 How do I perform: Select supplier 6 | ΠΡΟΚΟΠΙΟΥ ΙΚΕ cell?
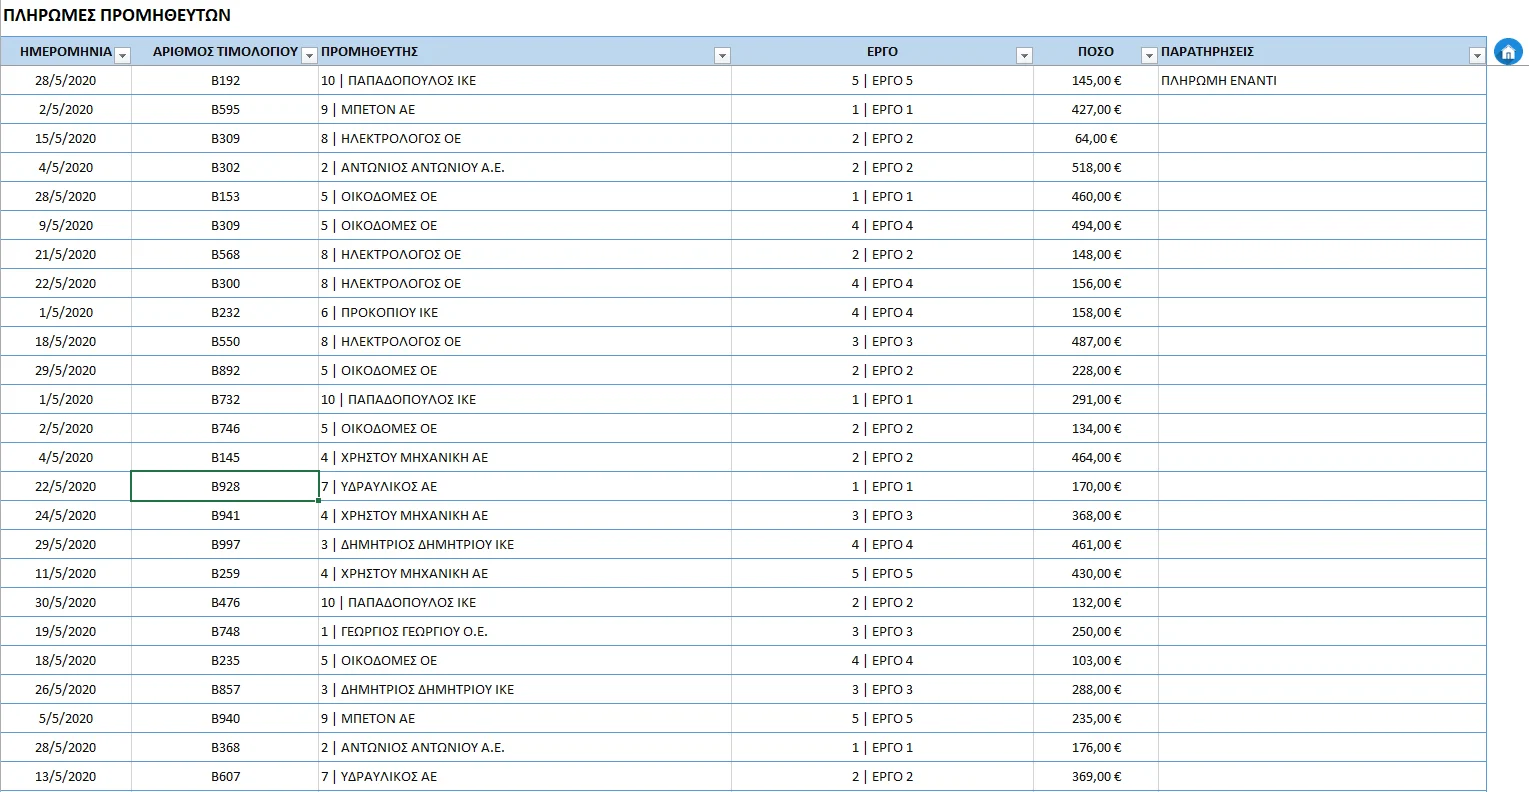click(x=525, y=312)
